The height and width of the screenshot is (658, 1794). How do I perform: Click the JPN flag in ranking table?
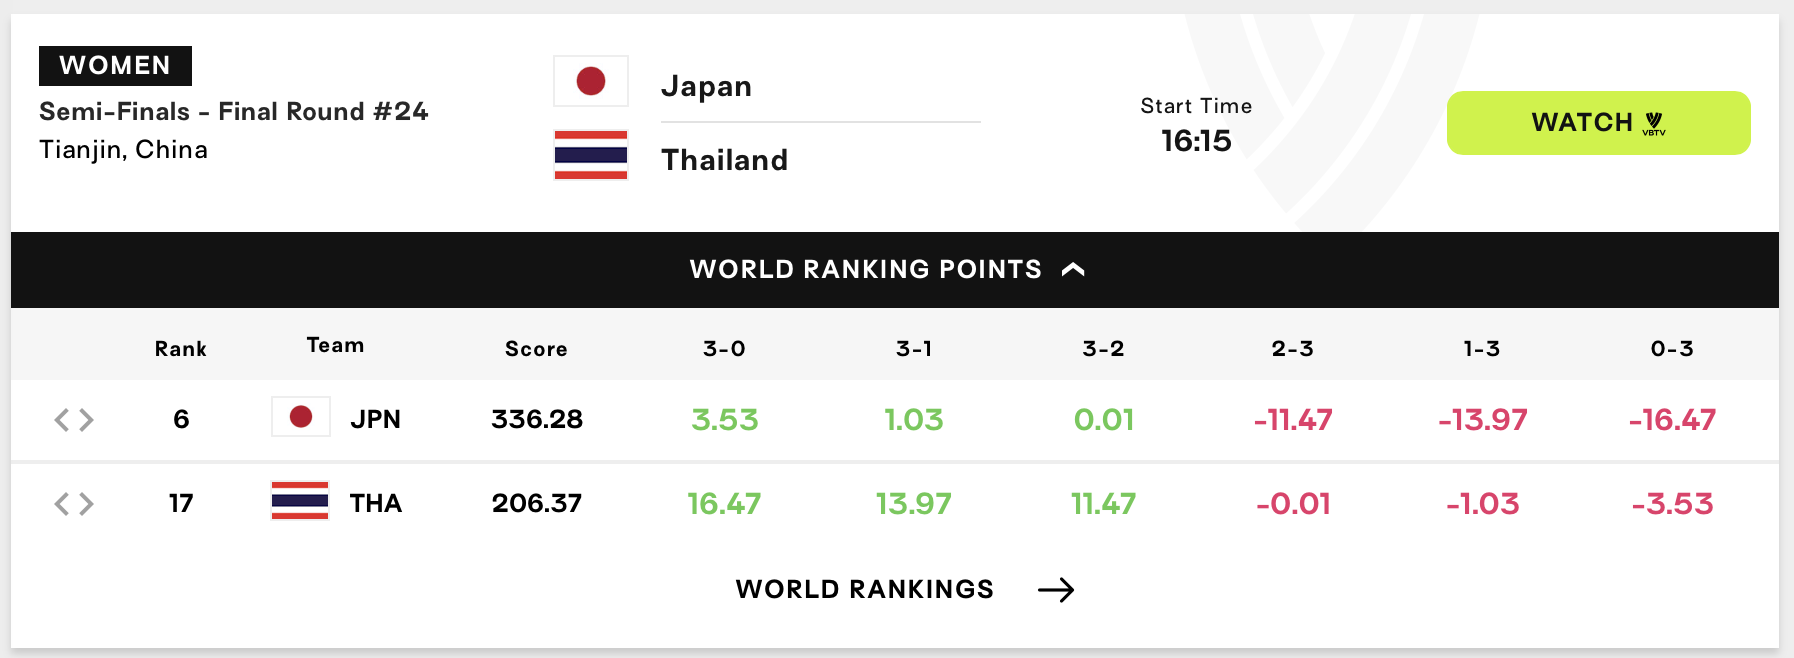[301, 417]
